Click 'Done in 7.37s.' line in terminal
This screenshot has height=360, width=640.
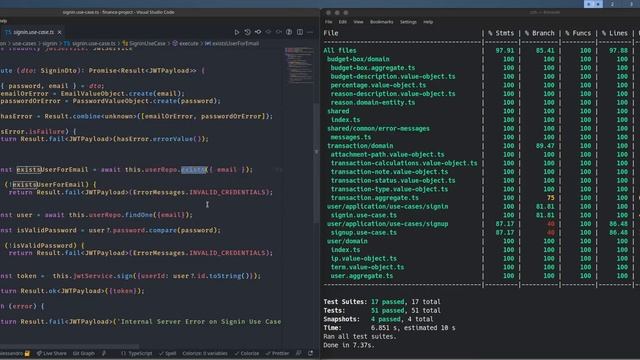click(349, 345)
